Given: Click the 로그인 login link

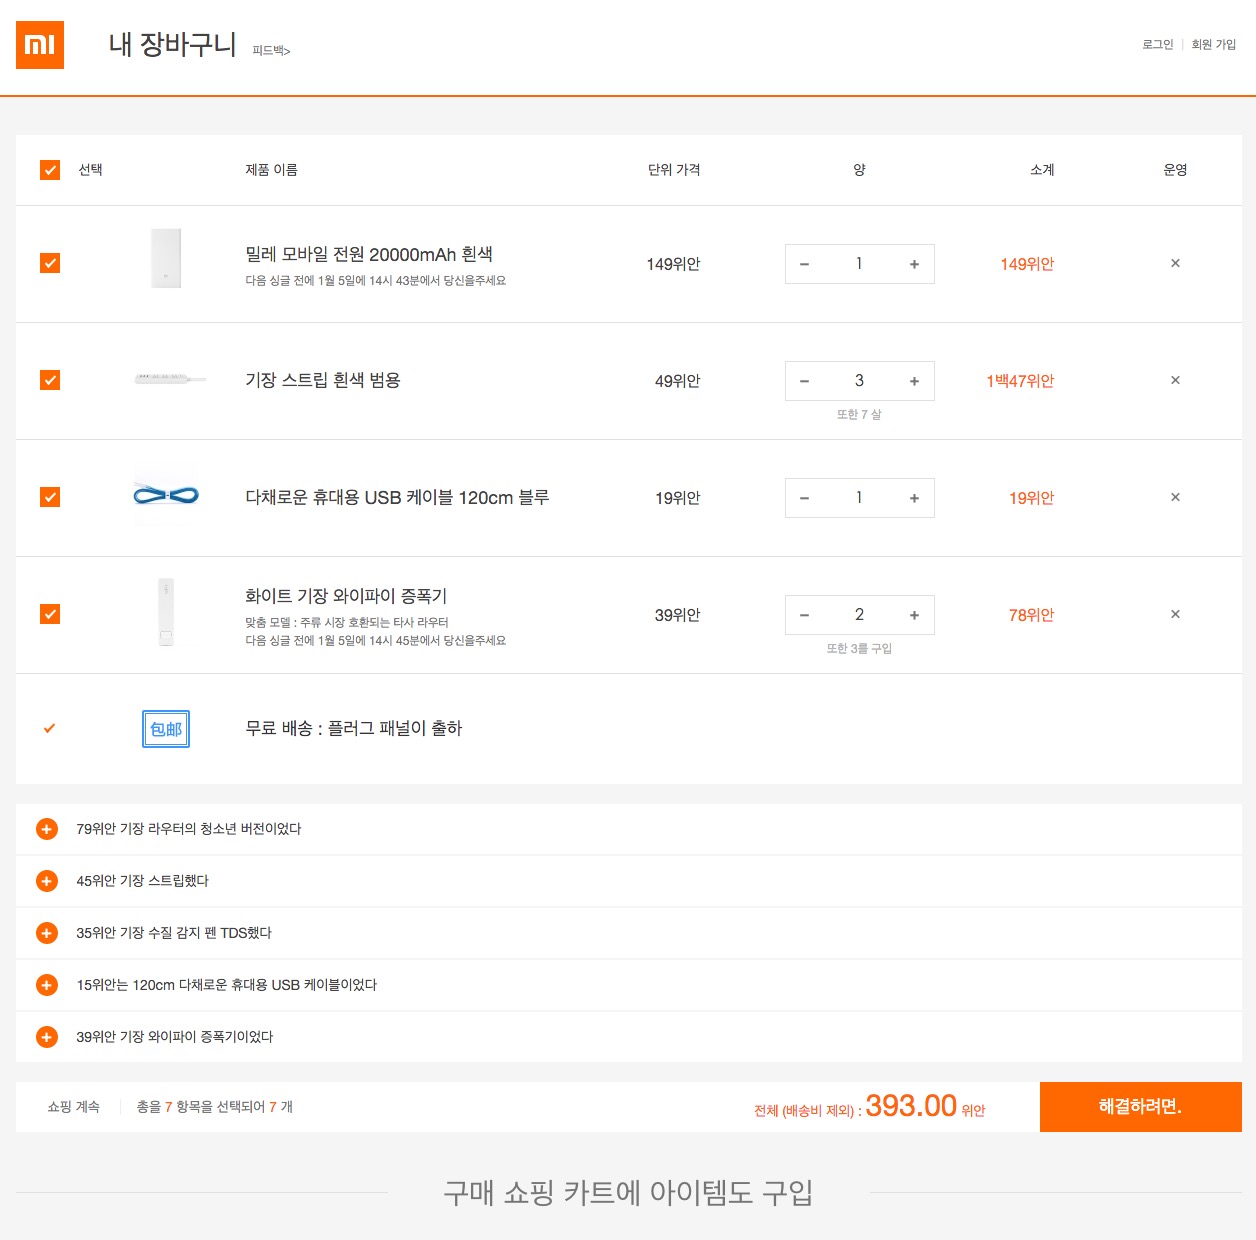Looking at the screenshot, I should pyautogui.click(x=1157, y=45).
